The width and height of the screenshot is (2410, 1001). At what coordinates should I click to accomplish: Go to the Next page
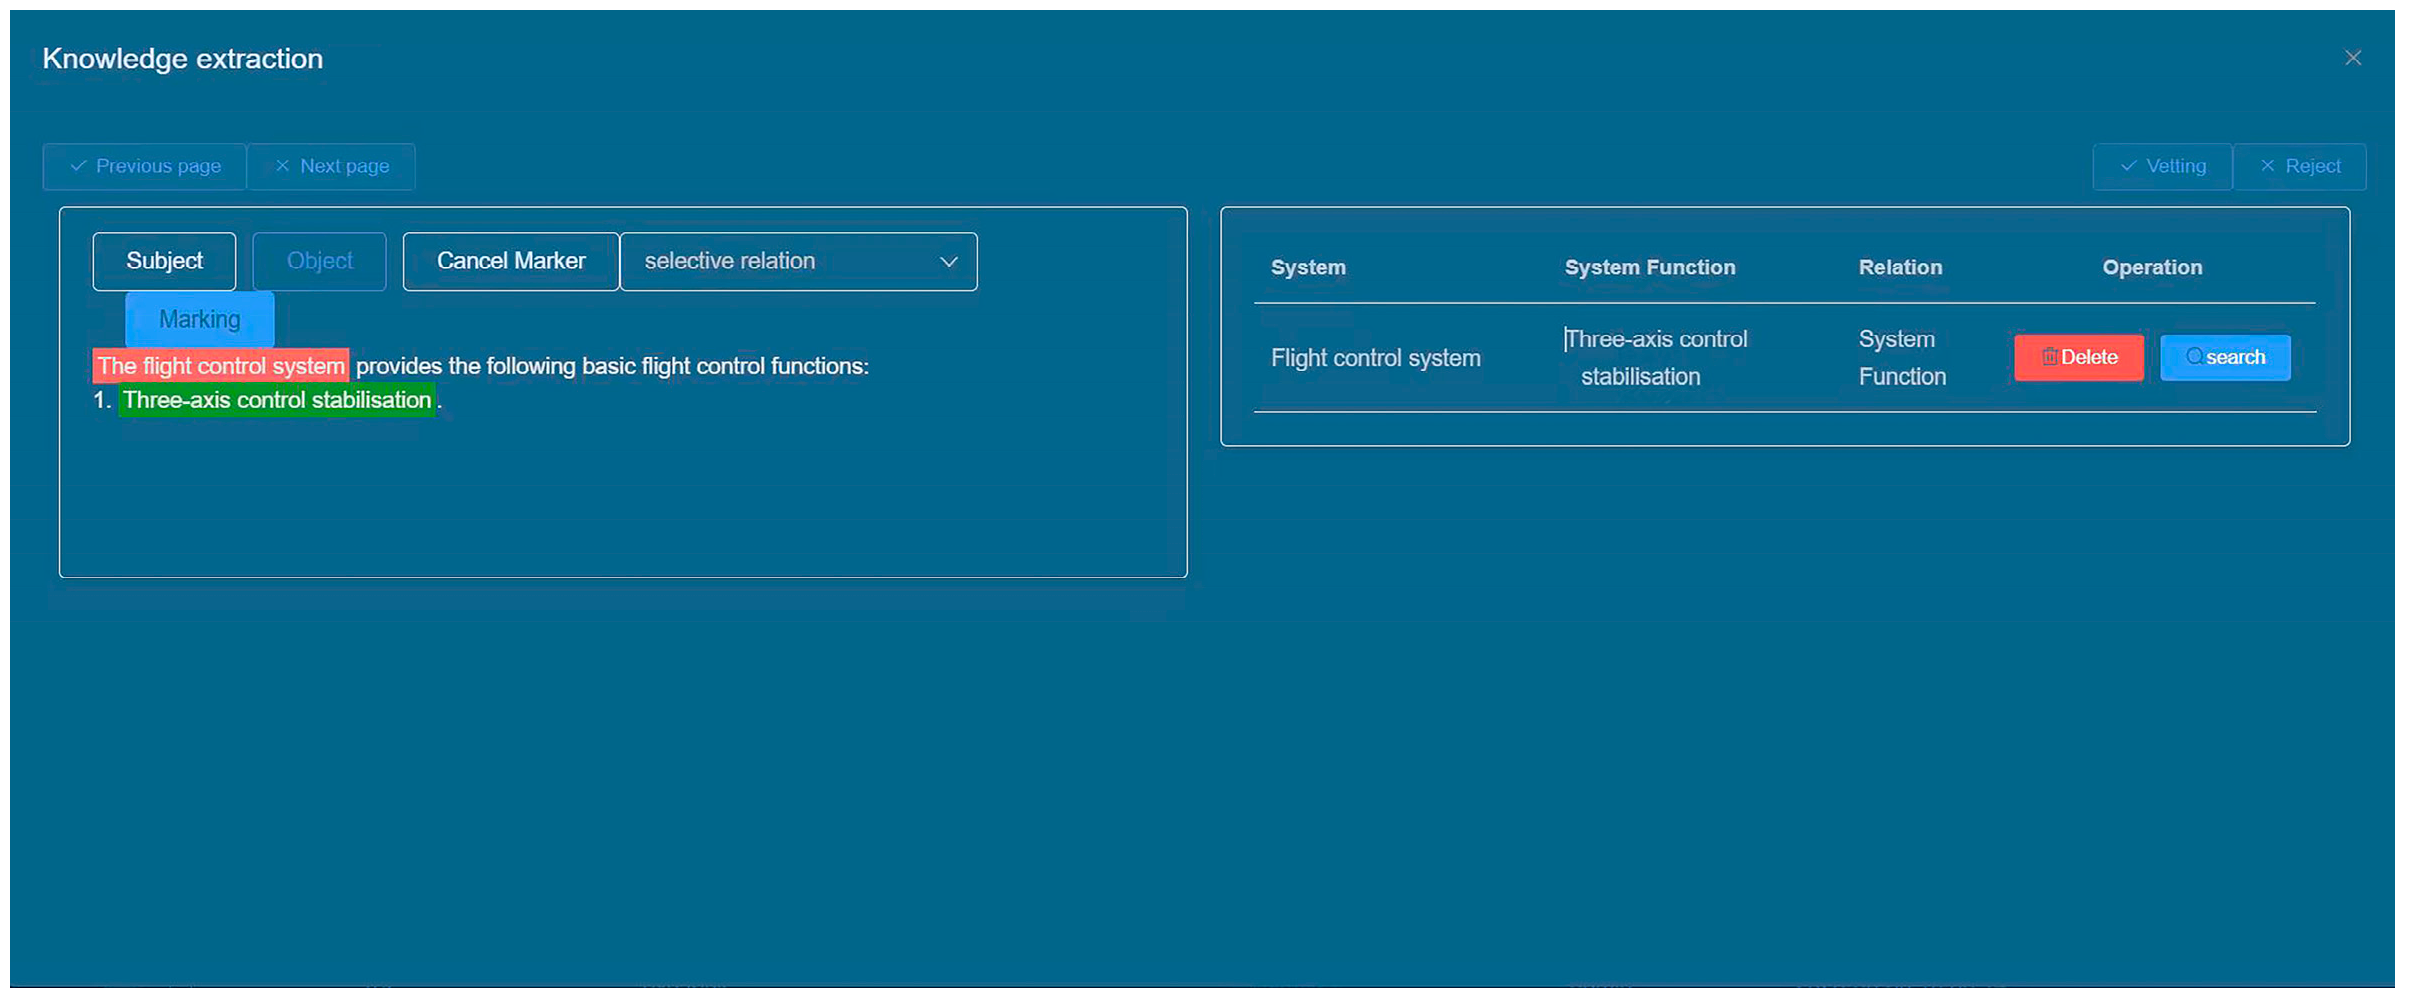[331, 166]
